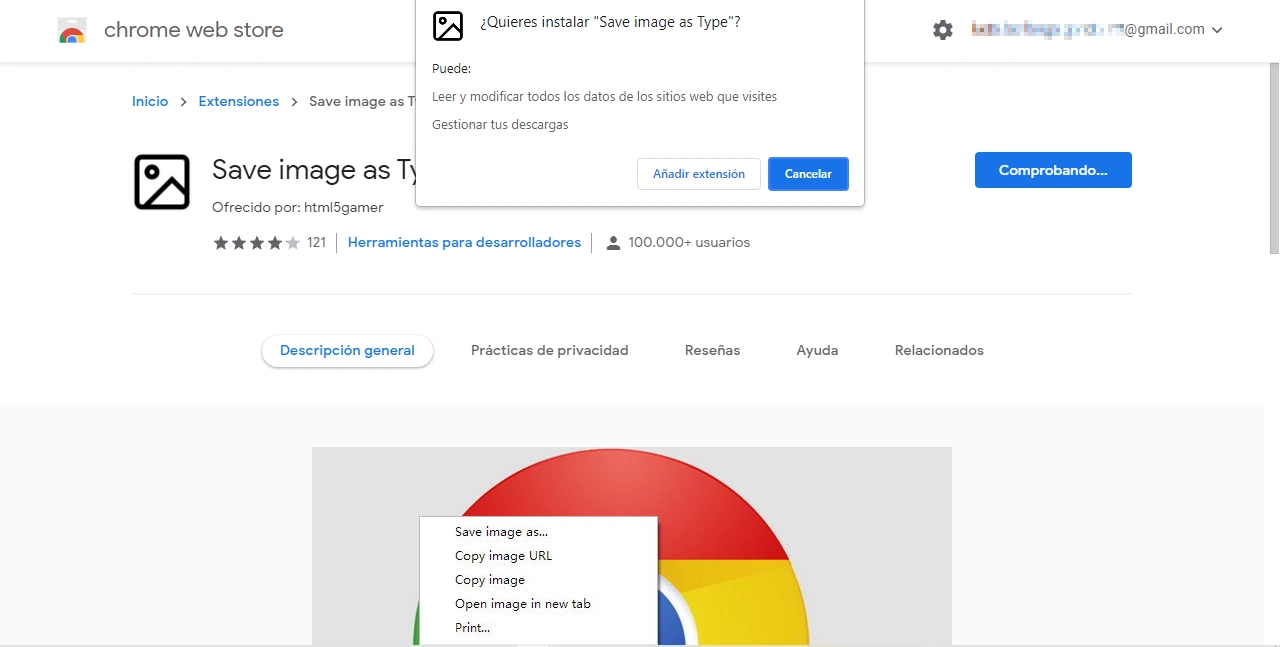Click the 'Gestionar tus descargas' permission text
The image size is (1280, 647).
[x=500, y=125]
